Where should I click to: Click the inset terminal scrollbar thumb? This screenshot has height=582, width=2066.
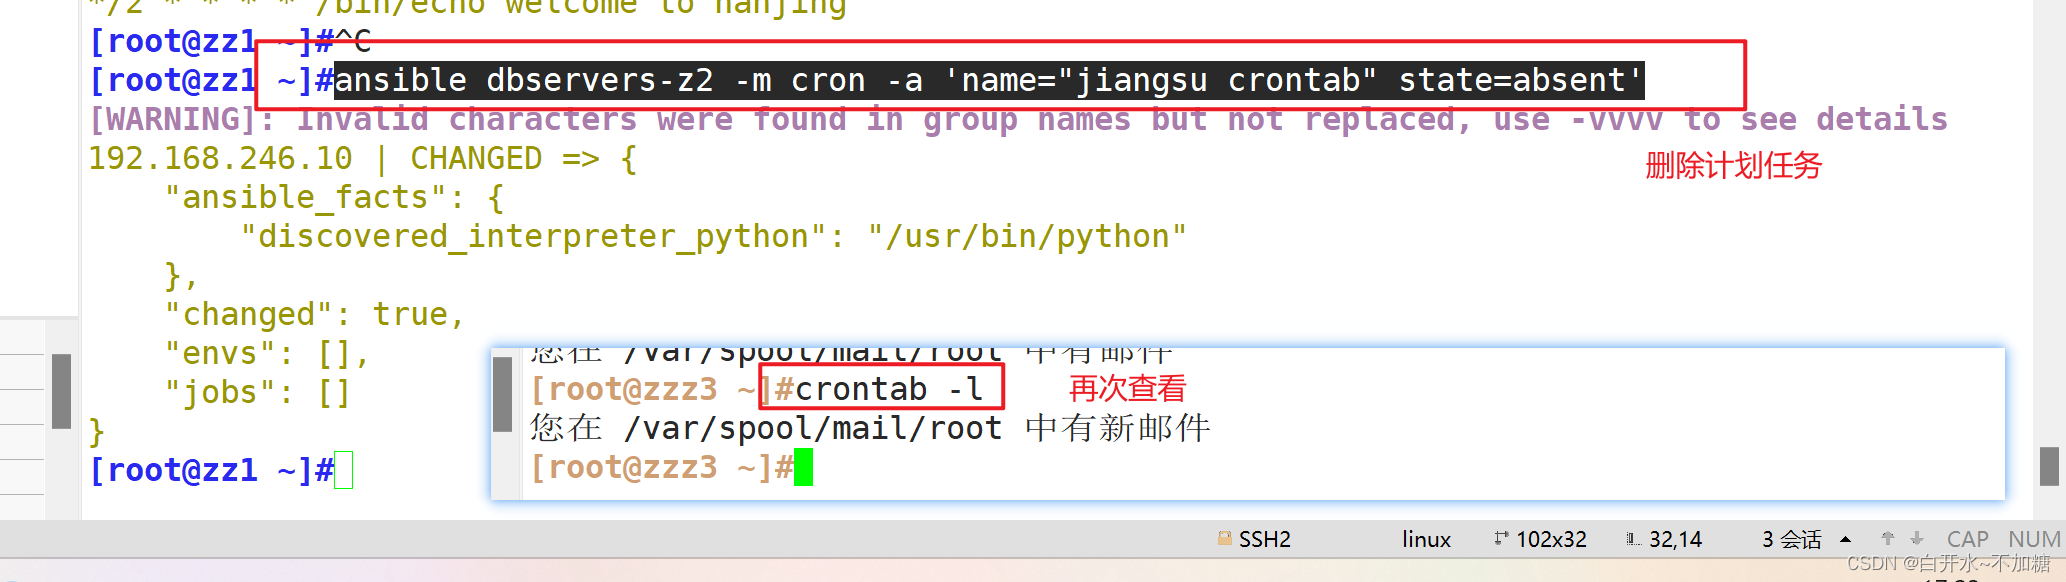(x=503, y=394)
